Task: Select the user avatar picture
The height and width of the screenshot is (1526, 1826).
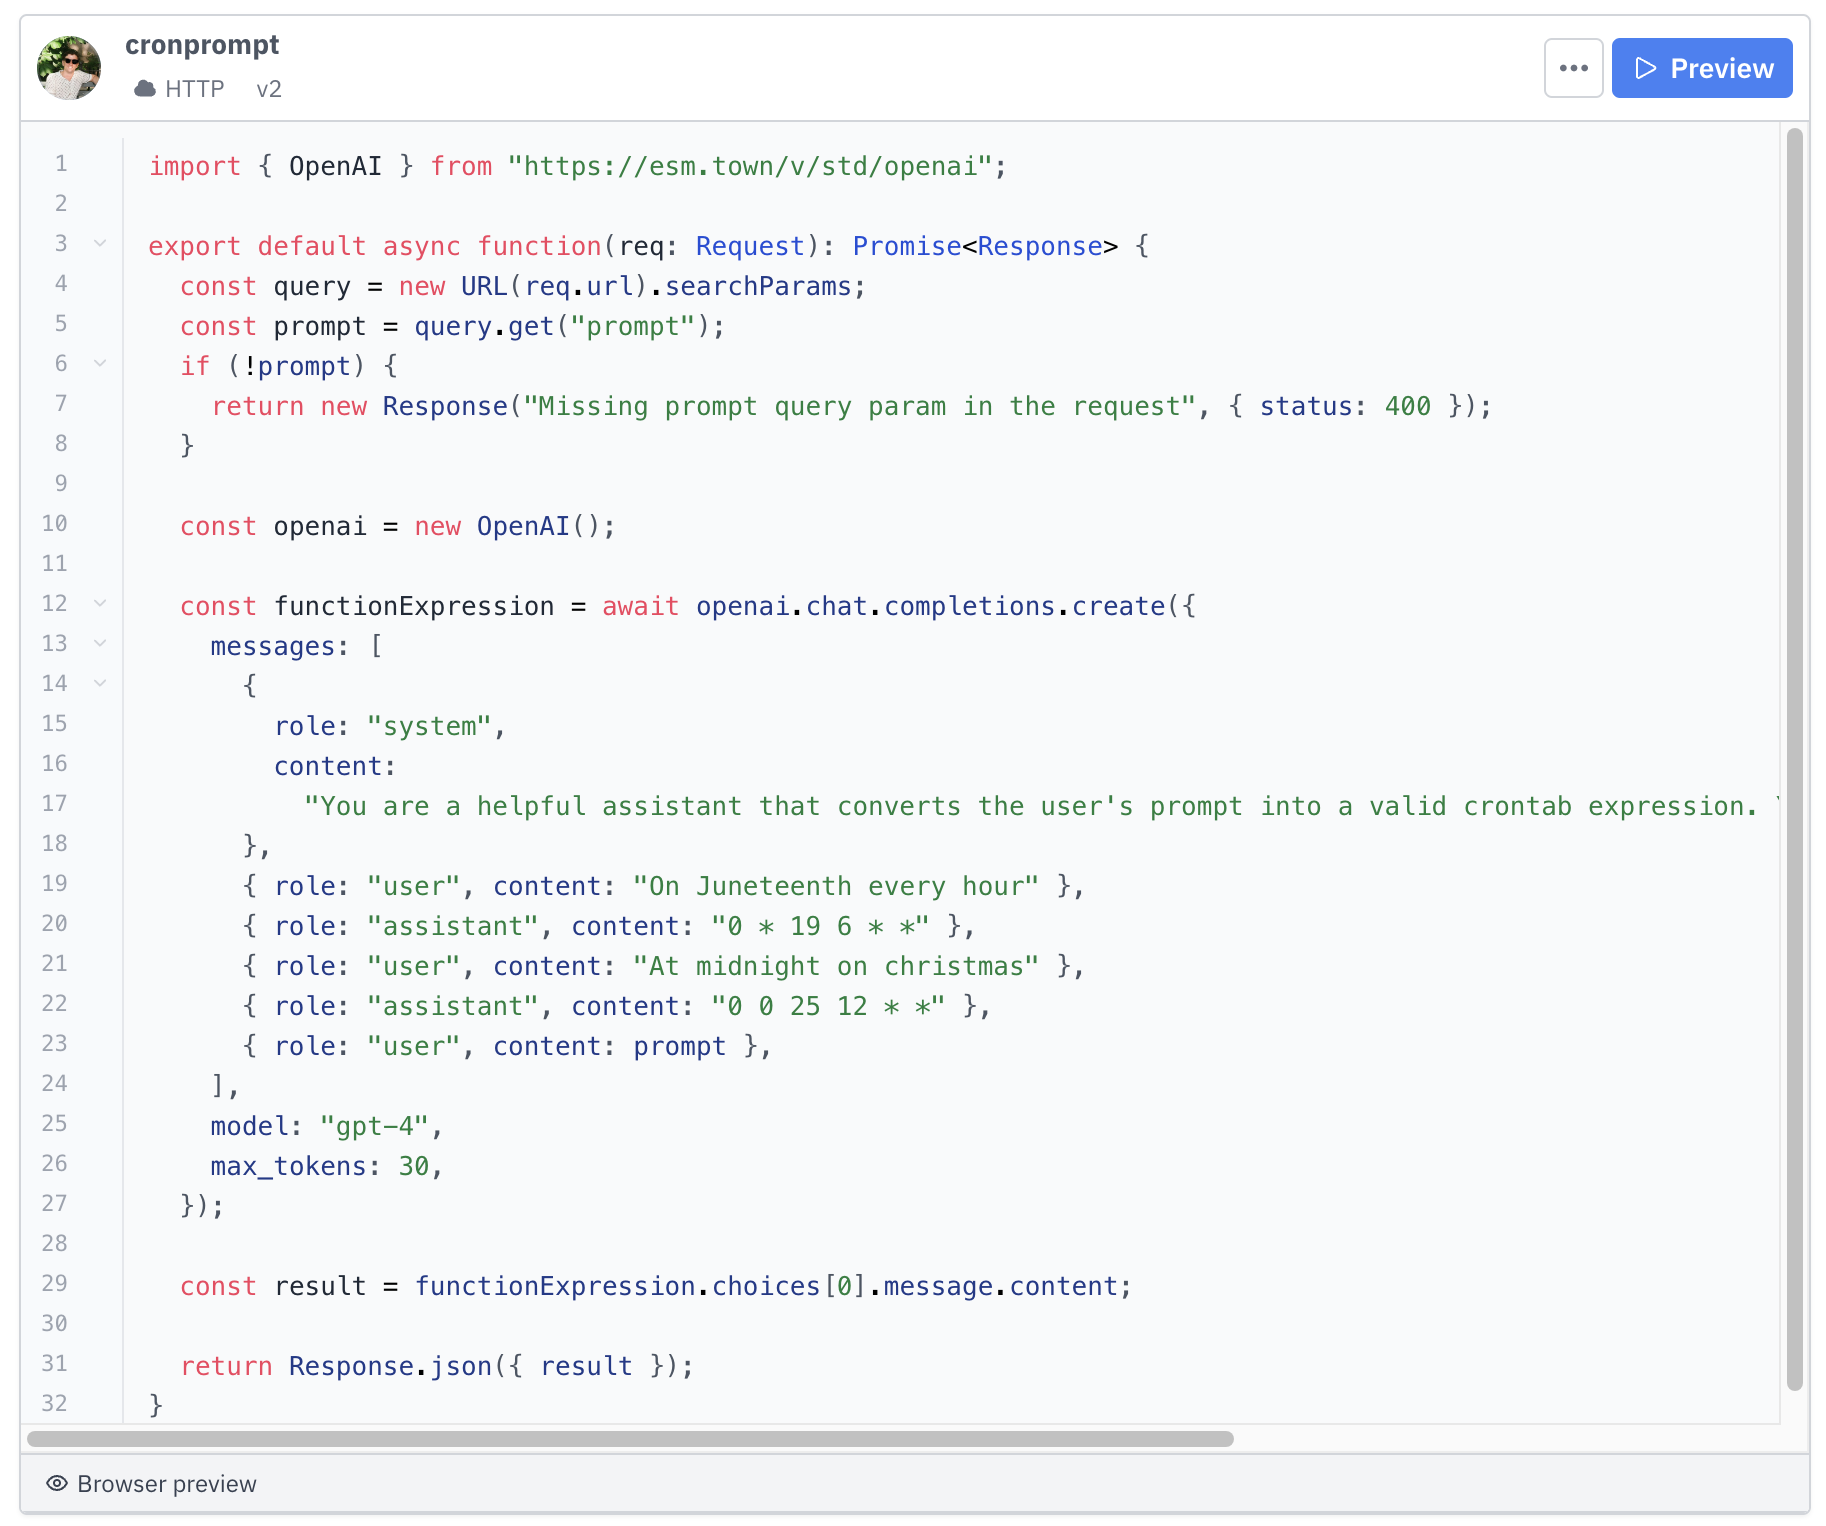Action: pos(67,67)
